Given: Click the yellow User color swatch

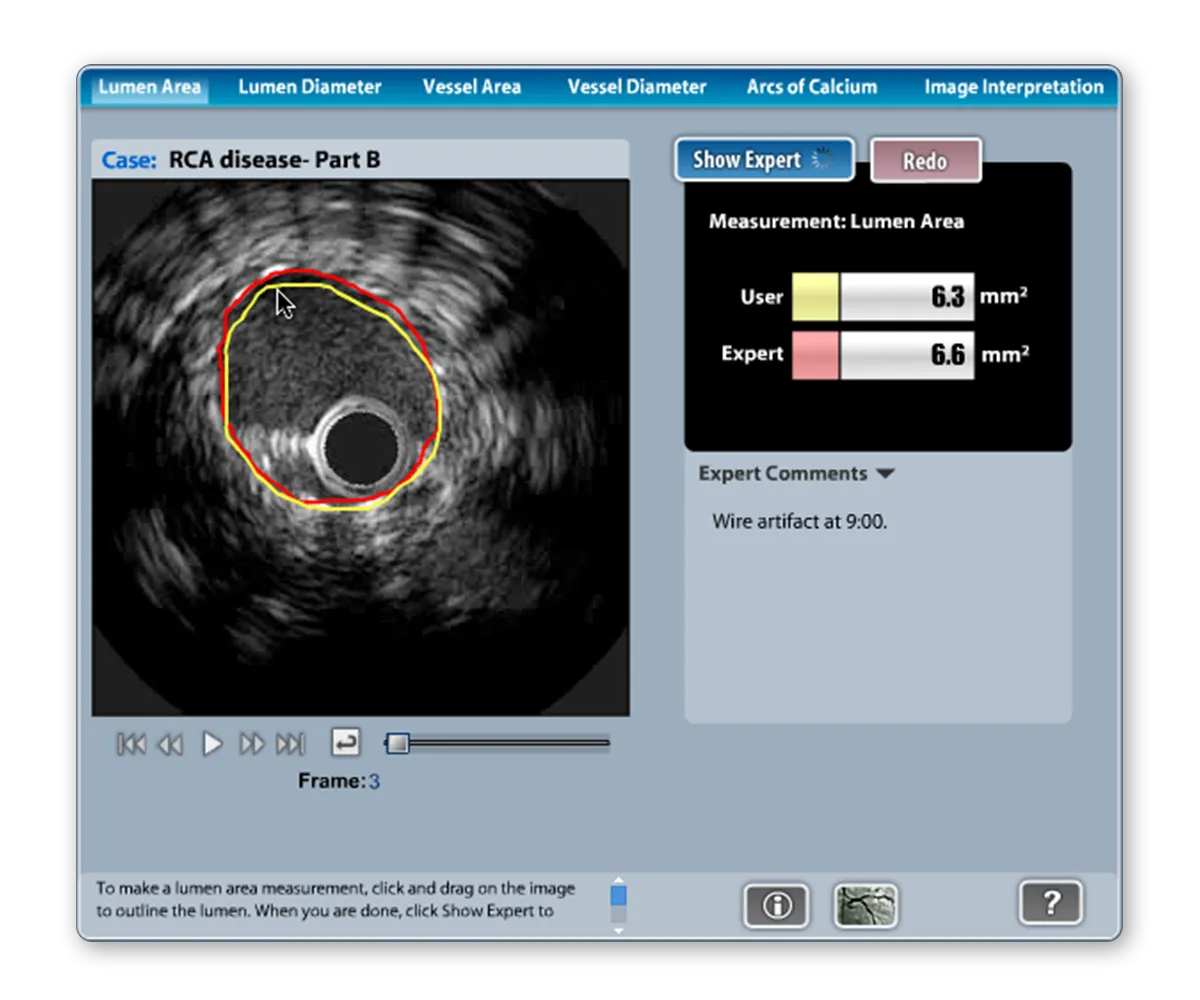Looking at the screenshot, I should (x=815, y=297).
